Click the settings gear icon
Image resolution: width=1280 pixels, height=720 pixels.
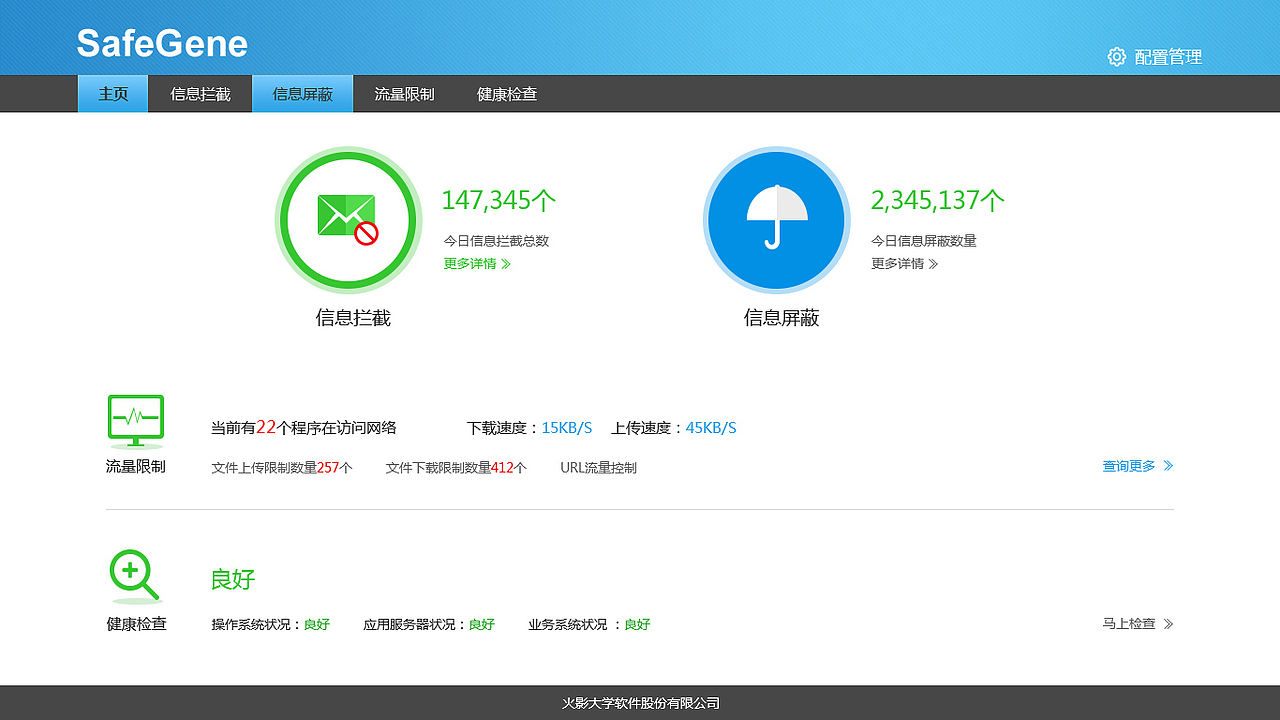tap(1117, 57)
